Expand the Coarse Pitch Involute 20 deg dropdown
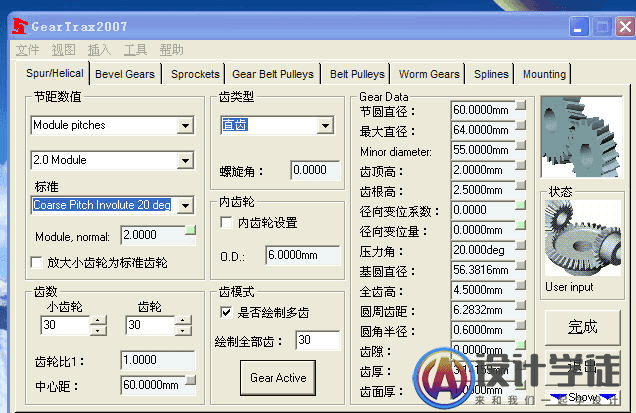 click(185, 205)
